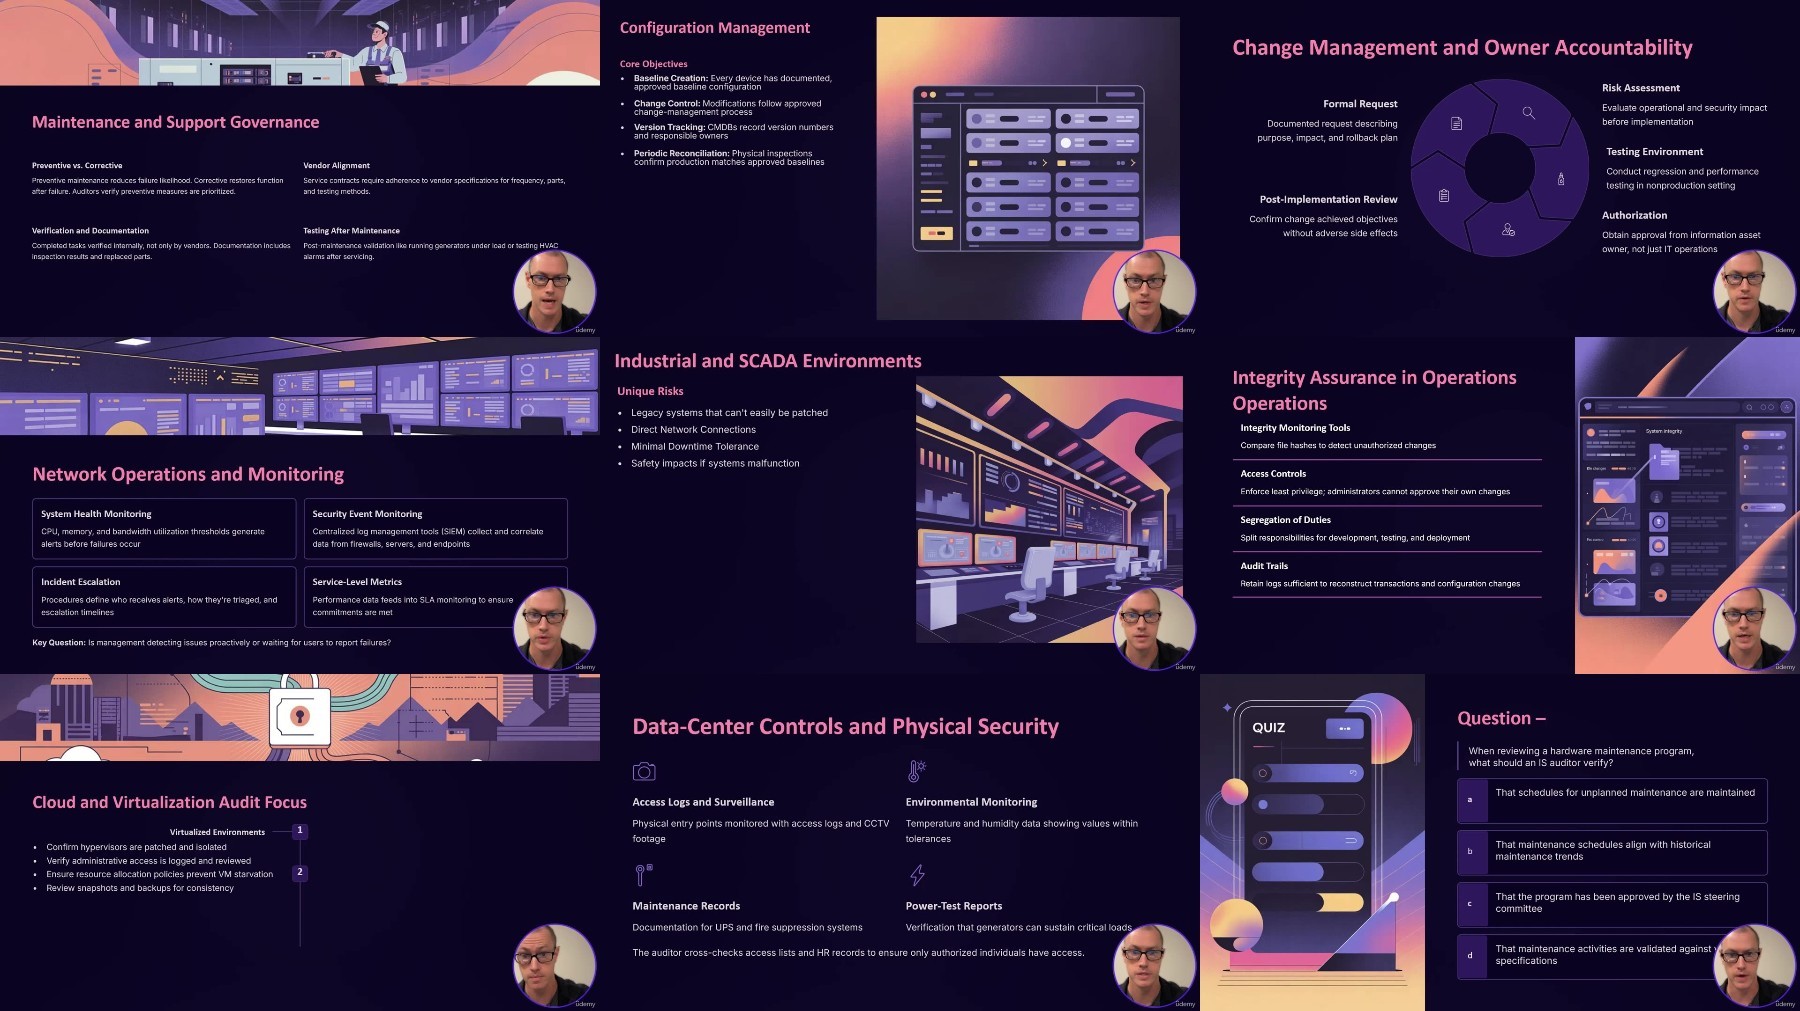Screen dimensions: 1800x1011
Task: Click the Integrity Monitoring Tools row
Action: click(x=1386, y=437)
